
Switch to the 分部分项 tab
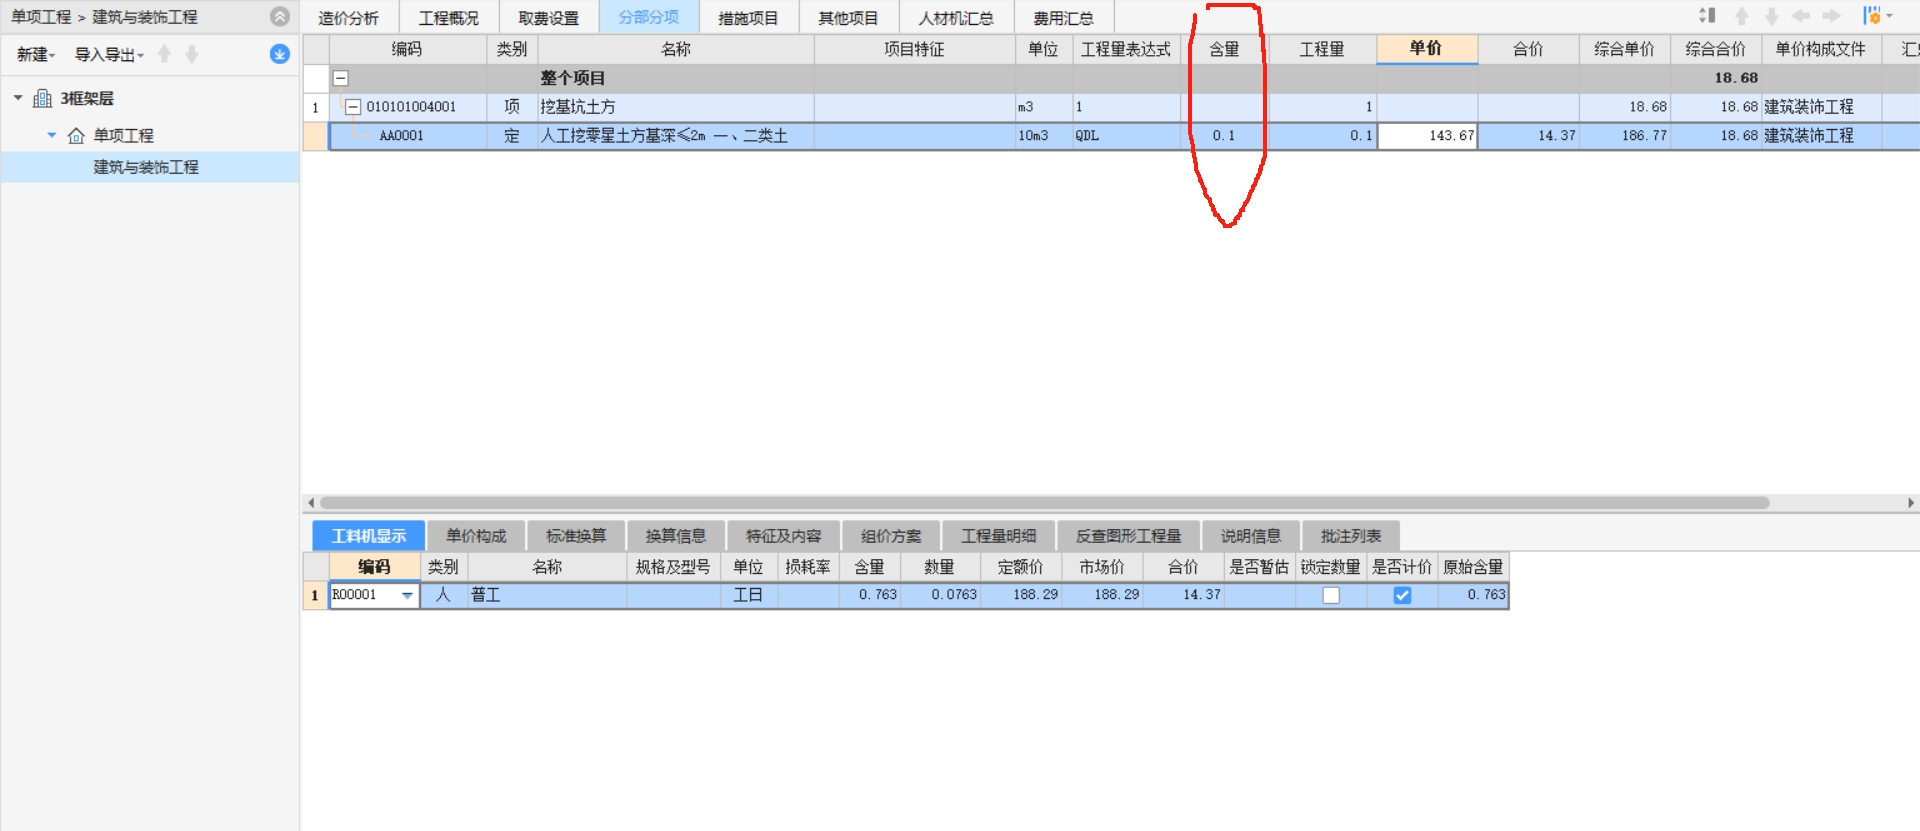coord(649,18)
